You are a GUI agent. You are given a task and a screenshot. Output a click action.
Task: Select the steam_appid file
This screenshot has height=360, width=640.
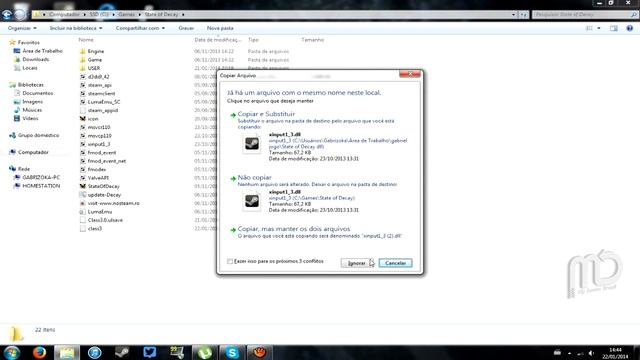(103, 110)
